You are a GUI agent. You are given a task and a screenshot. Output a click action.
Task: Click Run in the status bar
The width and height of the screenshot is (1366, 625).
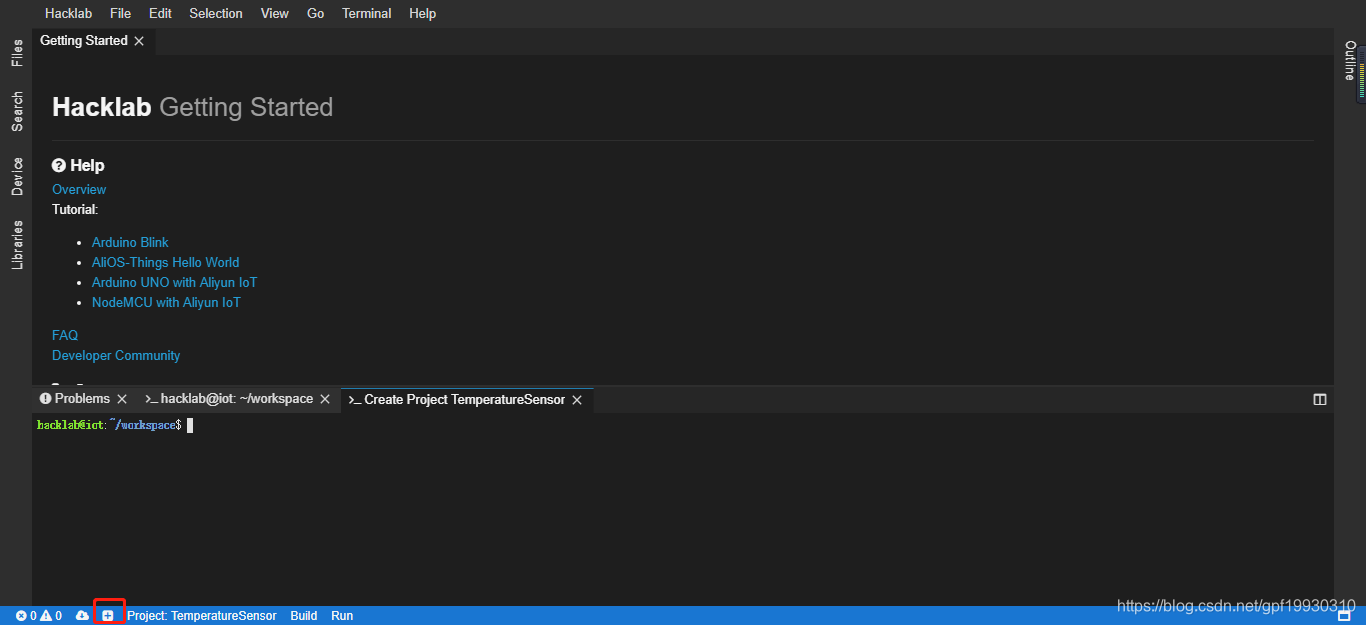342,616
